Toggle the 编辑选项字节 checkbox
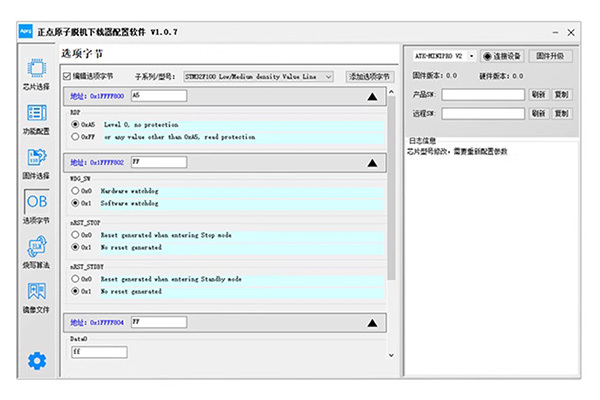600x400 pixels. [67, 76]
